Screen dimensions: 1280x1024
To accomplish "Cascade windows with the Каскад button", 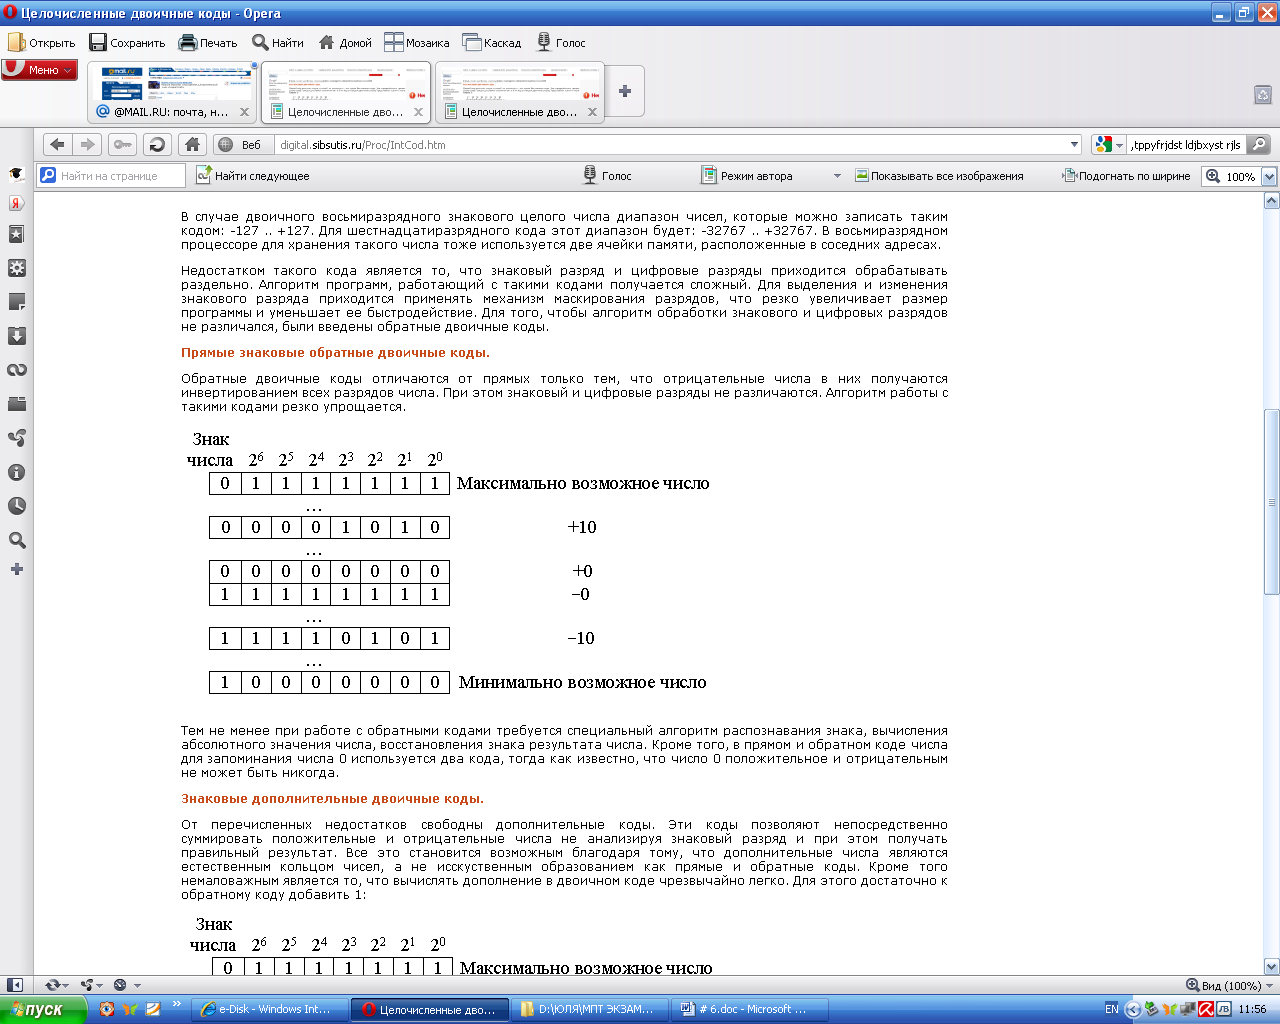I will pos(492,42).
